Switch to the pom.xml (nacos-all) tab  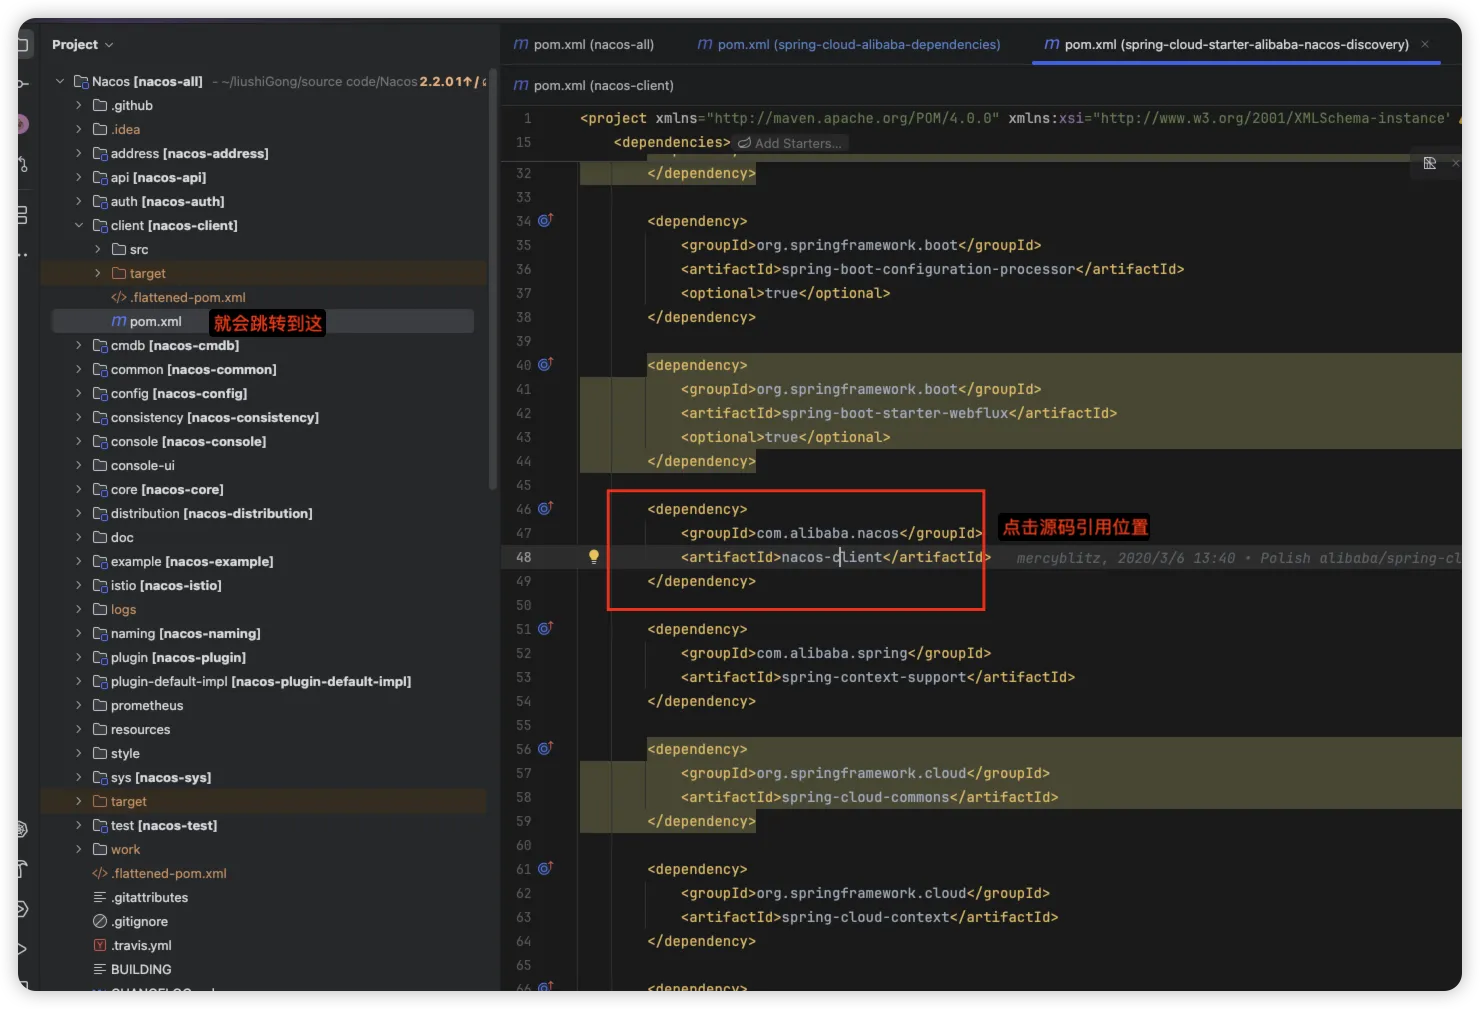[x=584, y=45]
